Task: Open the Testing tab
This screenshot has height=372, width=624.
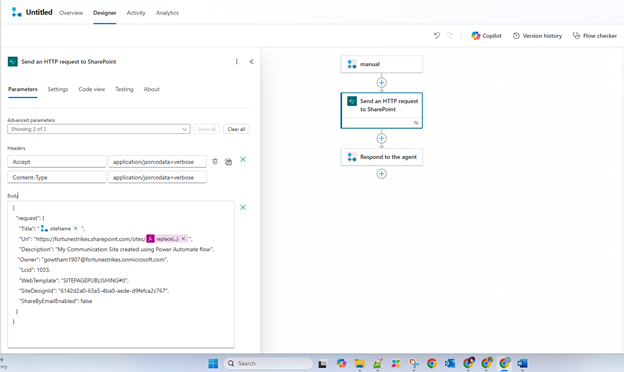Action: [x=124, y=89]
